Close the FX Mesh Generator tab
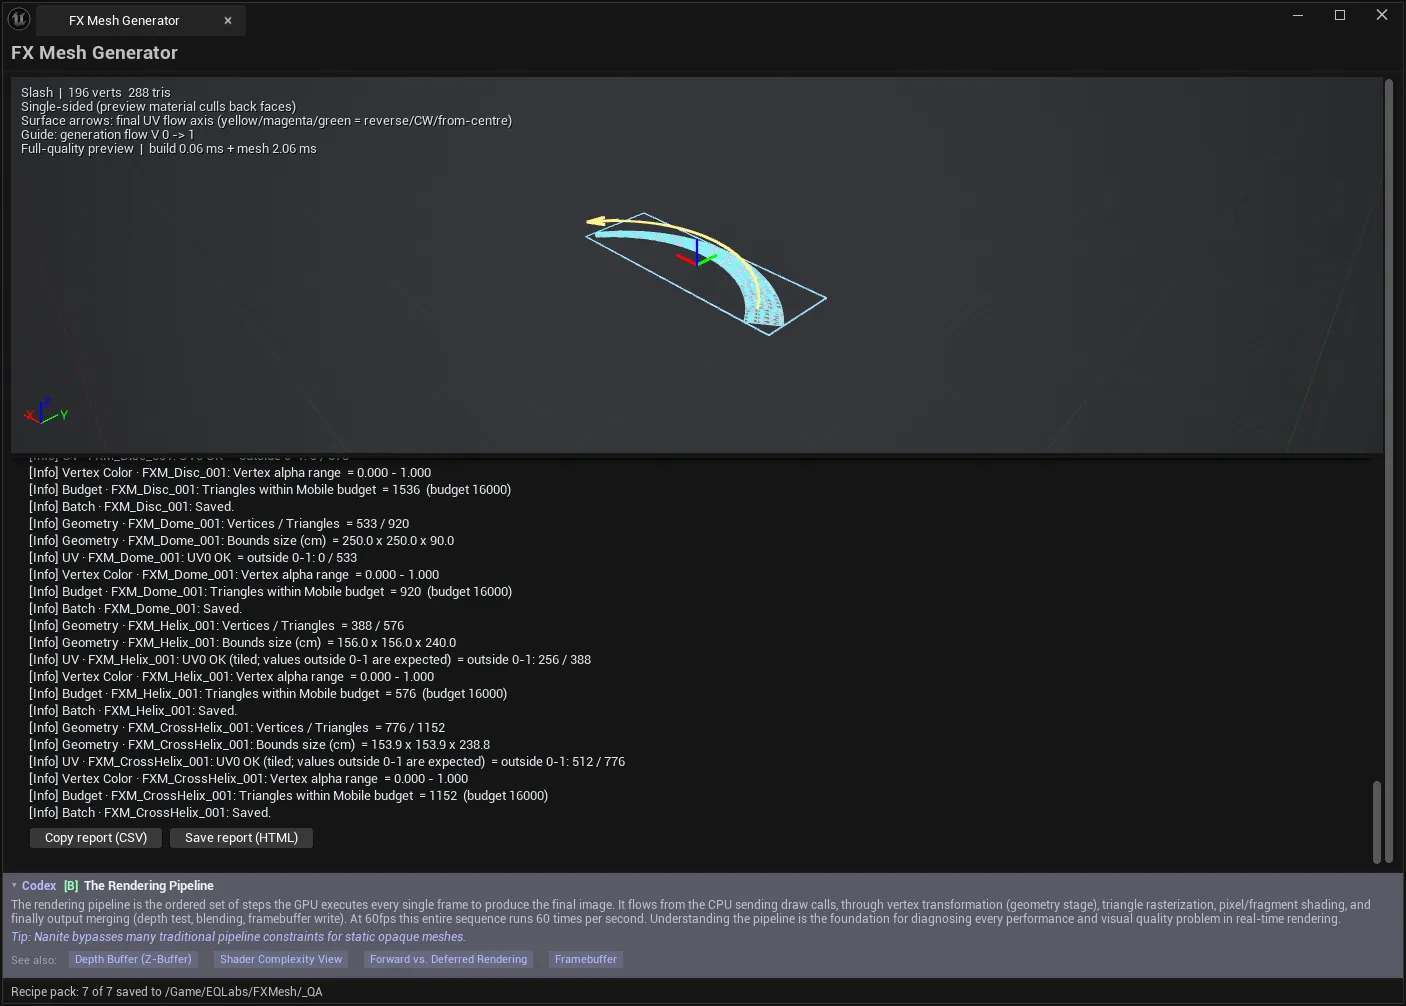The height and width of the screenshot is (1006, 1406). (x=228, y=20)
